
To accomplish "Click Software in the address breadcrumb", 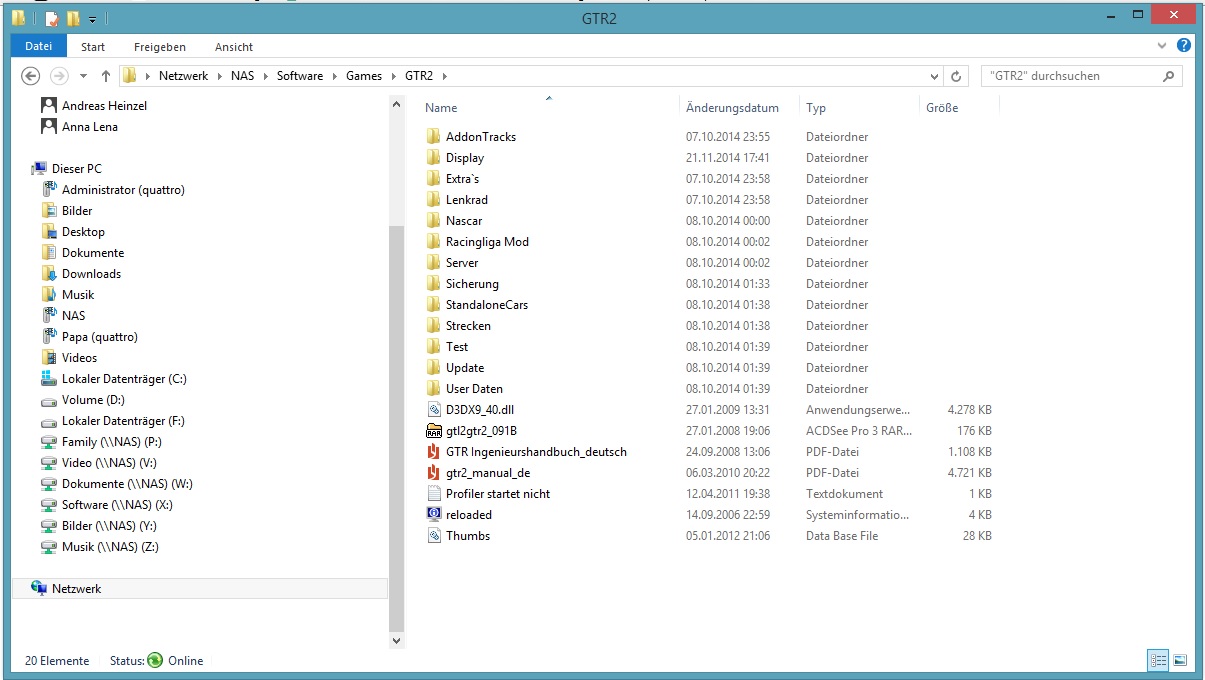I will tap(299, 76).
